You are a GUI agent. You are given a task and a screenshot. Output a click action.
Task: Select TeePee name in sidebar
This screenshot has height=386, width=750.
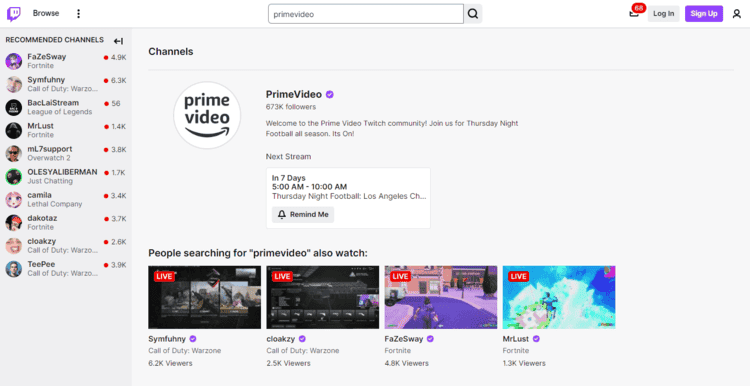click(41, 265)
